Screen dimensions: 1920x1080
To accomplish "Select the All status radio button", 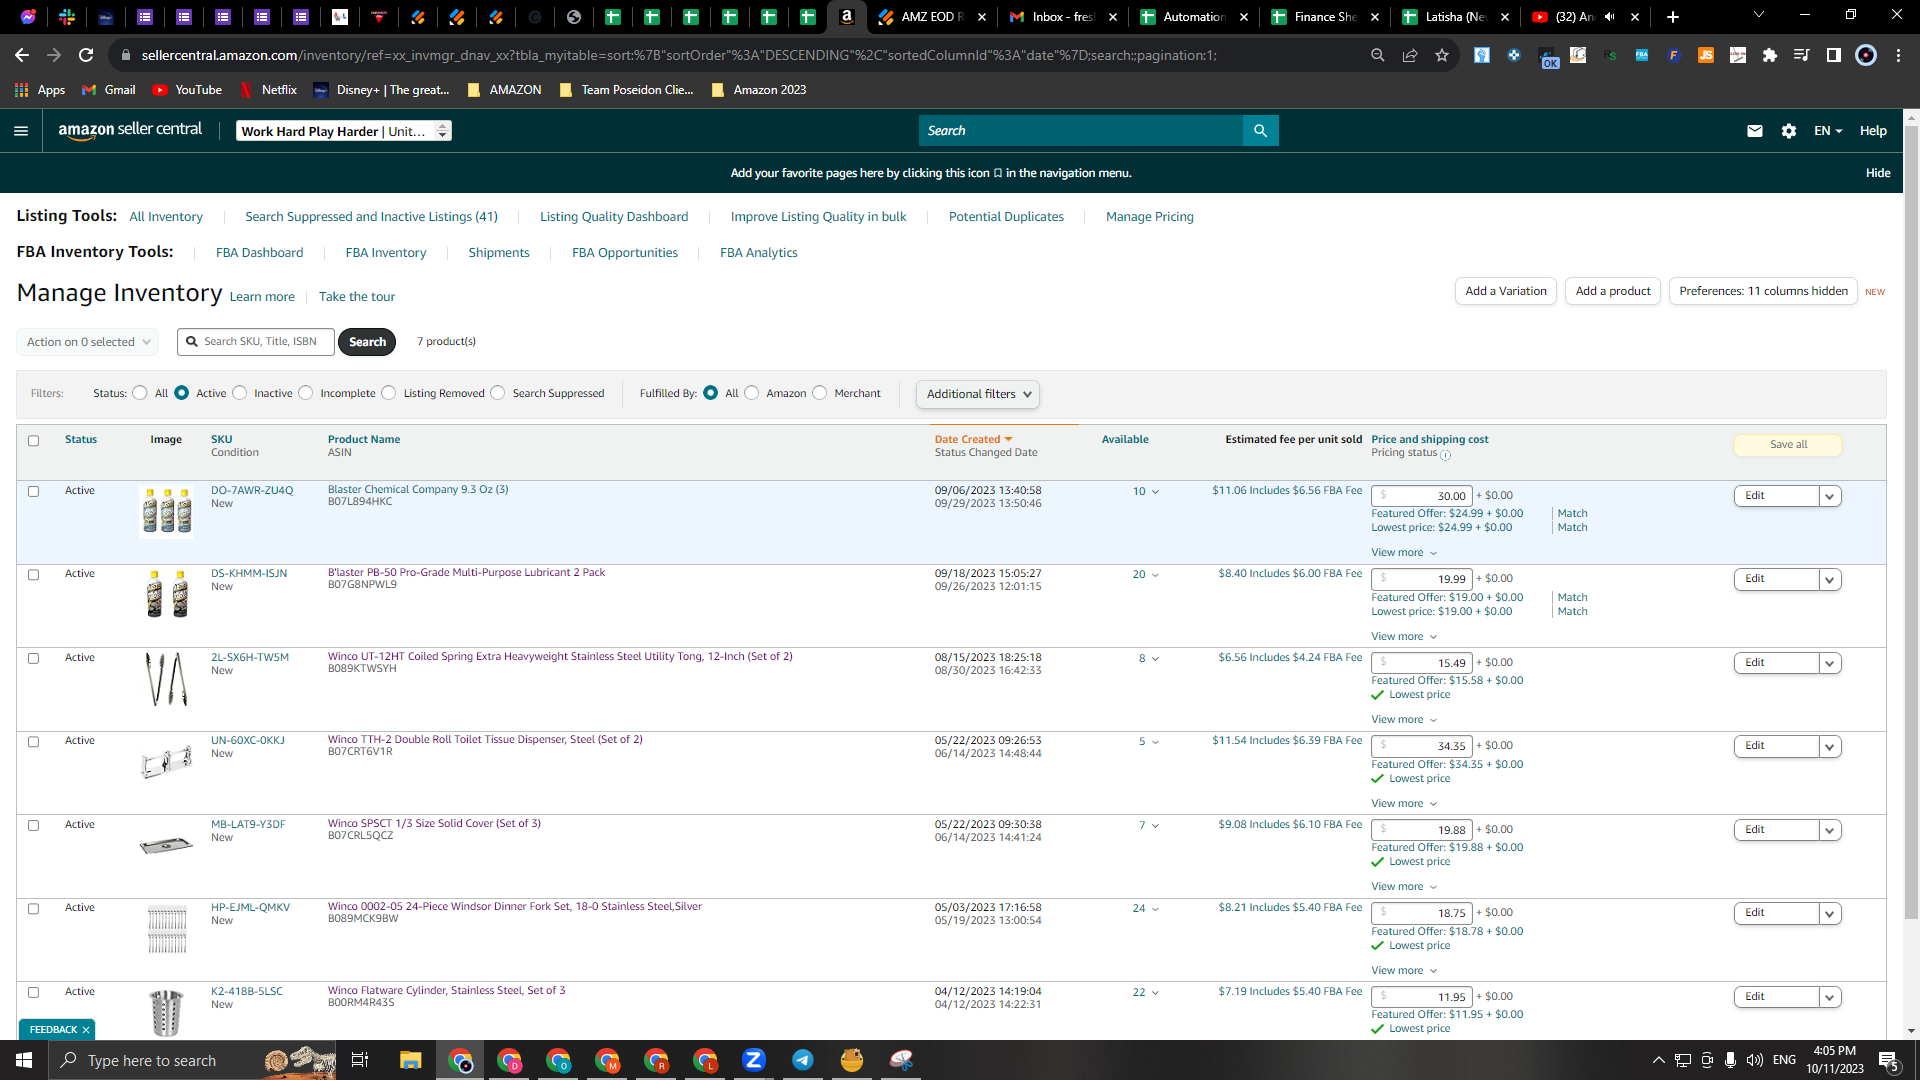I will pyautogui.click(x=140, y=393).
